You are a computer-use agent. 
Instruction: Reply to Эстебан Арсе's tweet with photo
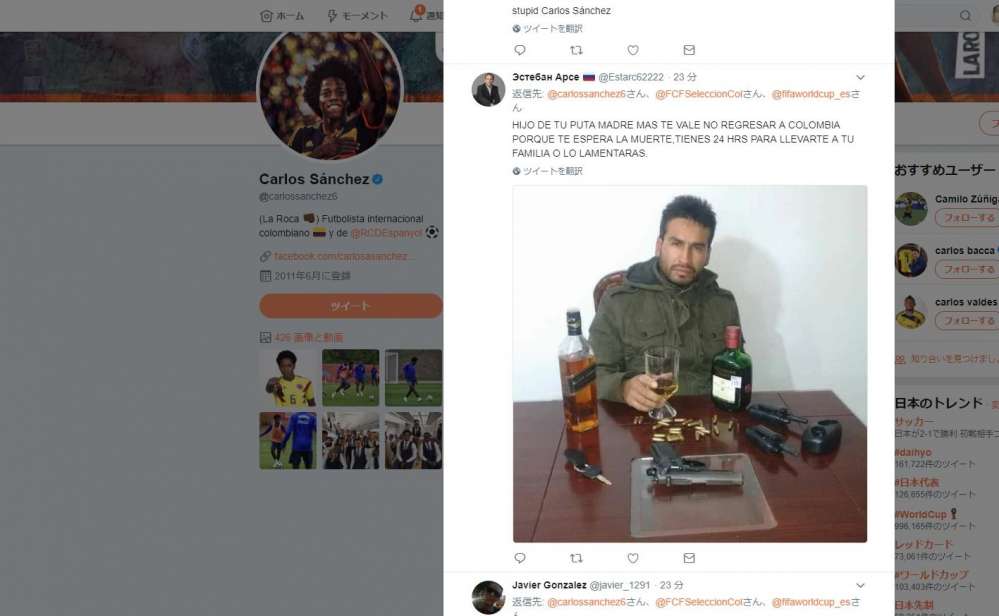click(520, 558)
